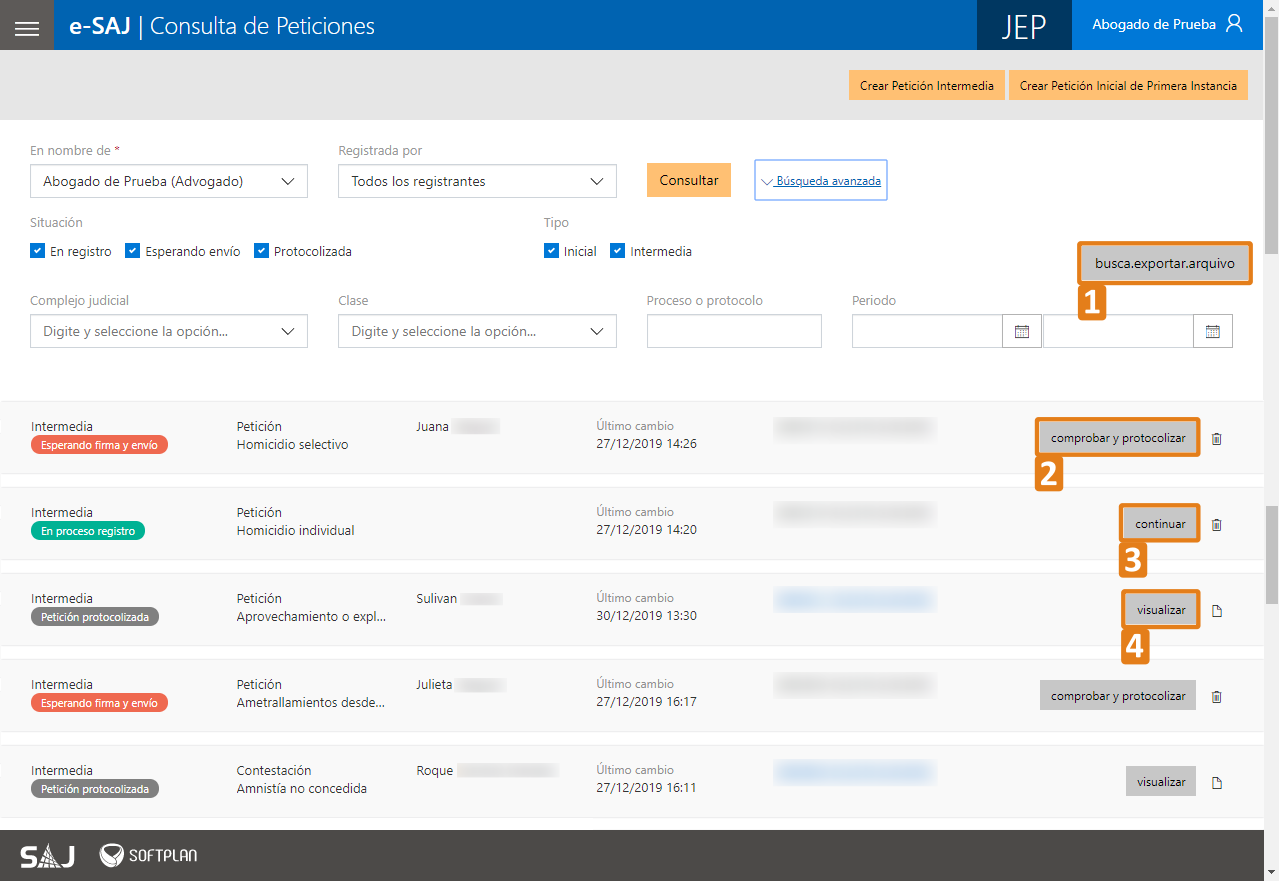Delete the Homicidio individual petition
Image resolution: width=1279 pixels, height=881 pixels.
point(1217,524)
